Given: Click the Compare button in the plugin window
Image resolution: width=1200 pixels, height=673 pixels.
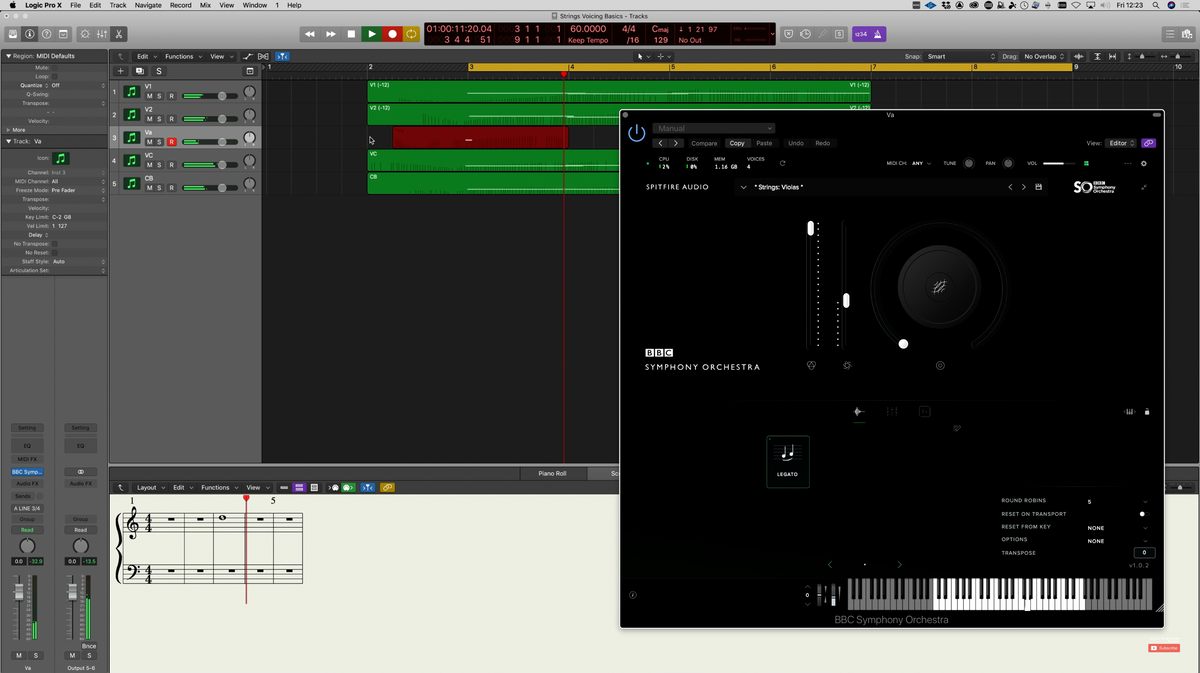Looking at the screenshot, I should point(704,143).
